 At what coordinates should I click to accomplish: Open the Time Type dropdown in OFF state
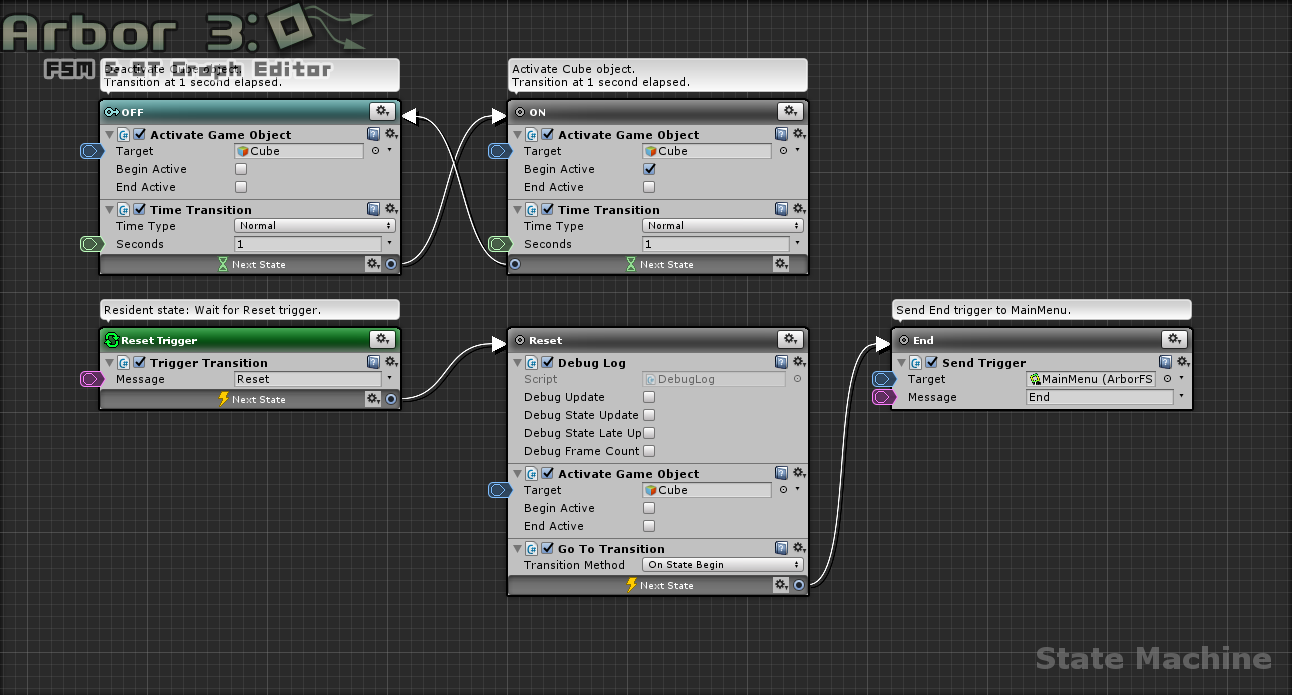click(x=315, y=226)
